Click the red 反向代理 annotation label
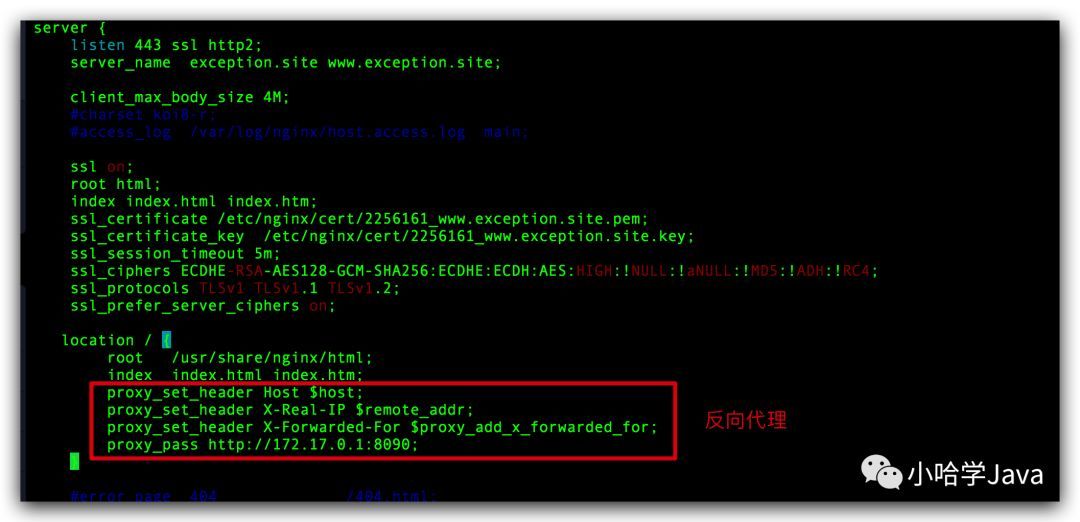This screenshot has height=522, width=1080. pos(745,420)
